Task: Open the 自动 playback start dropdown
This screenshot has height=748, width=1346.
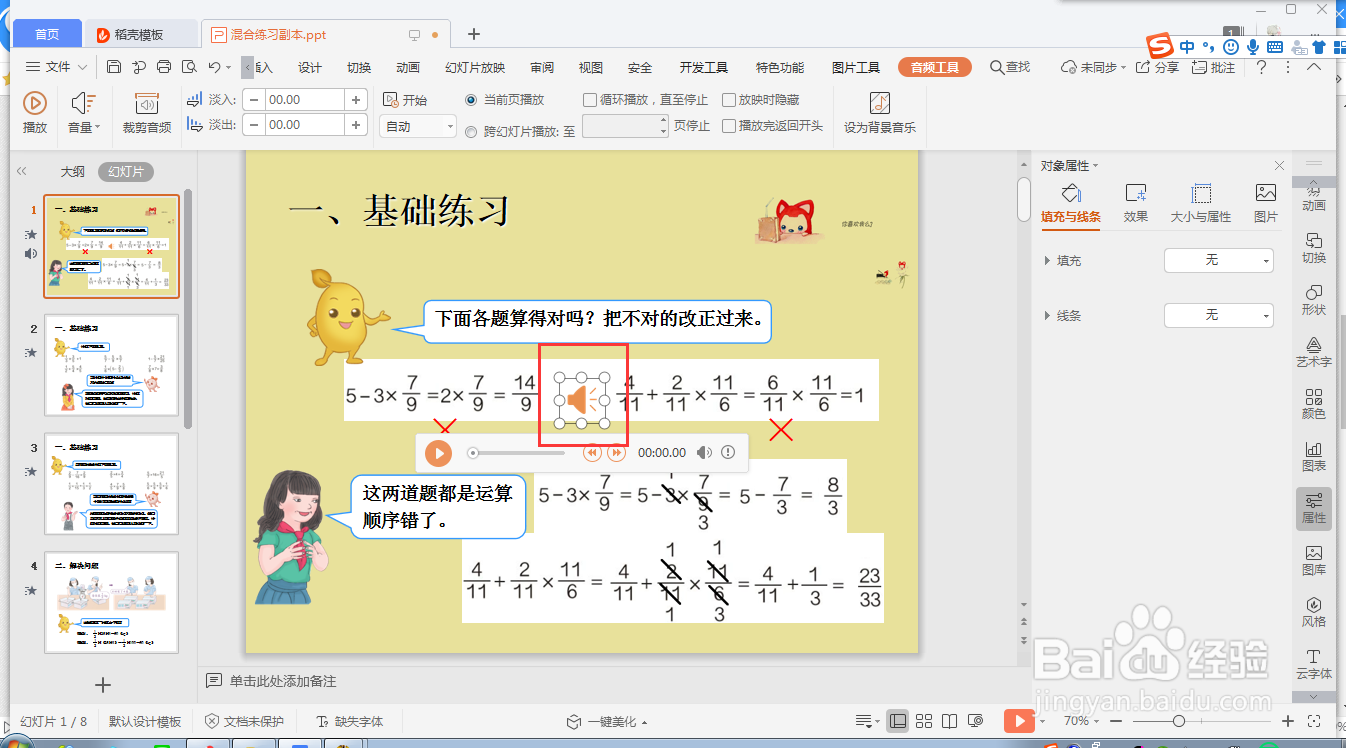Action: [x=417, y=124]
